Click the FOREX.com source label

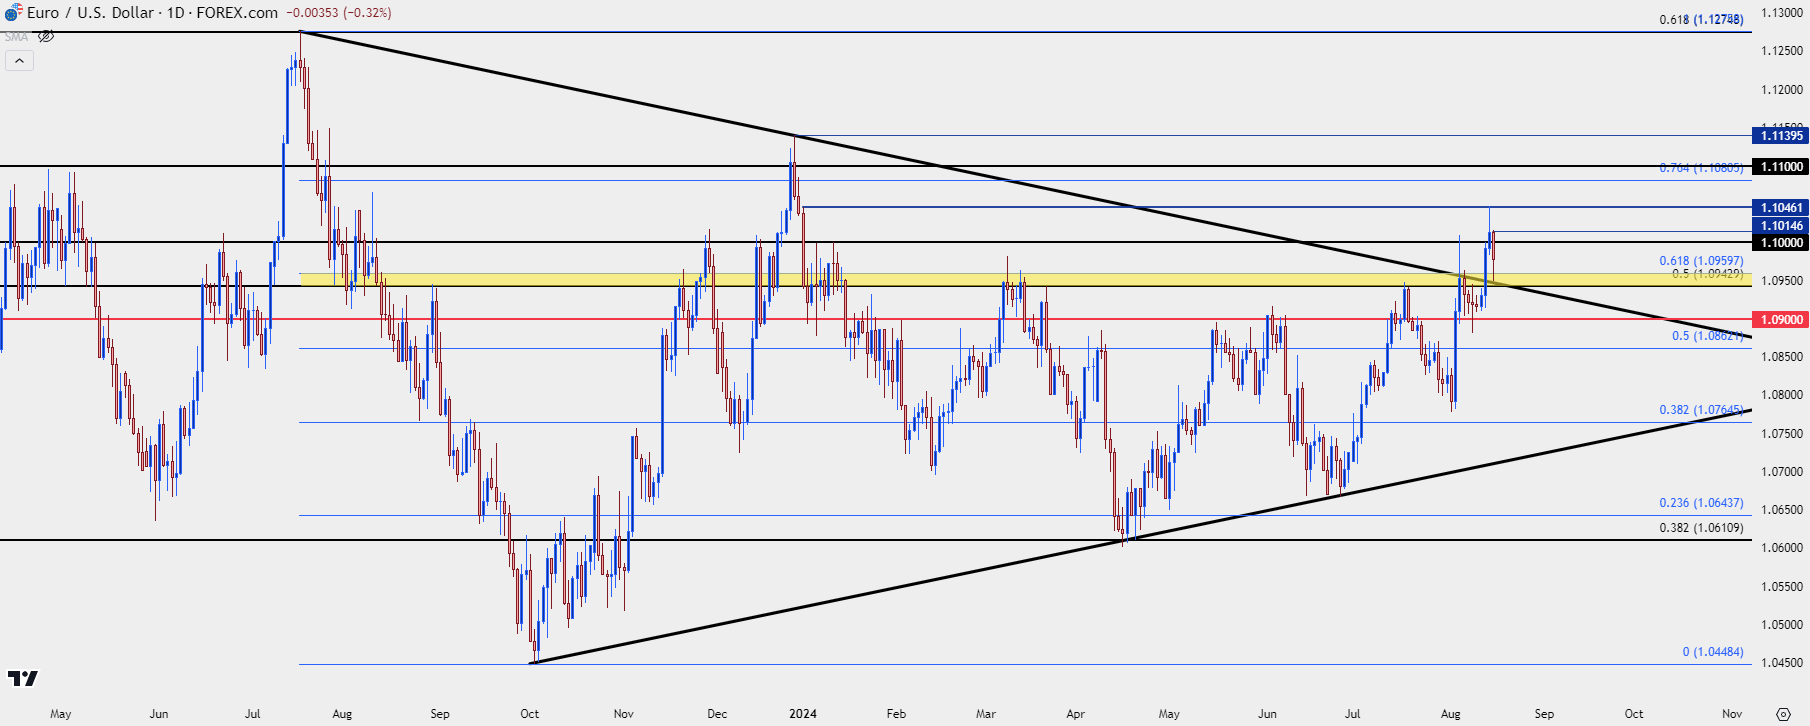[x=237, y=13]
